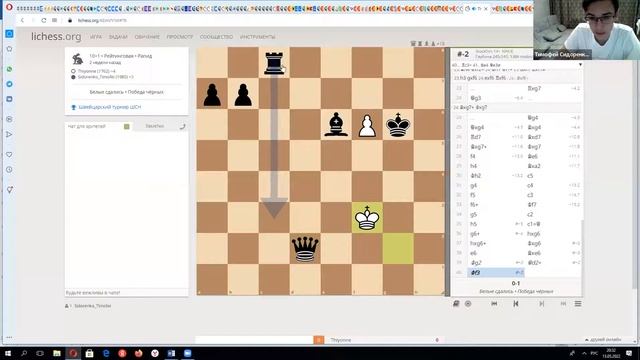This screenshot has width=640, height=360.
Task: Open WhatsApp in Opera sidebar
Action: point(9,69)
